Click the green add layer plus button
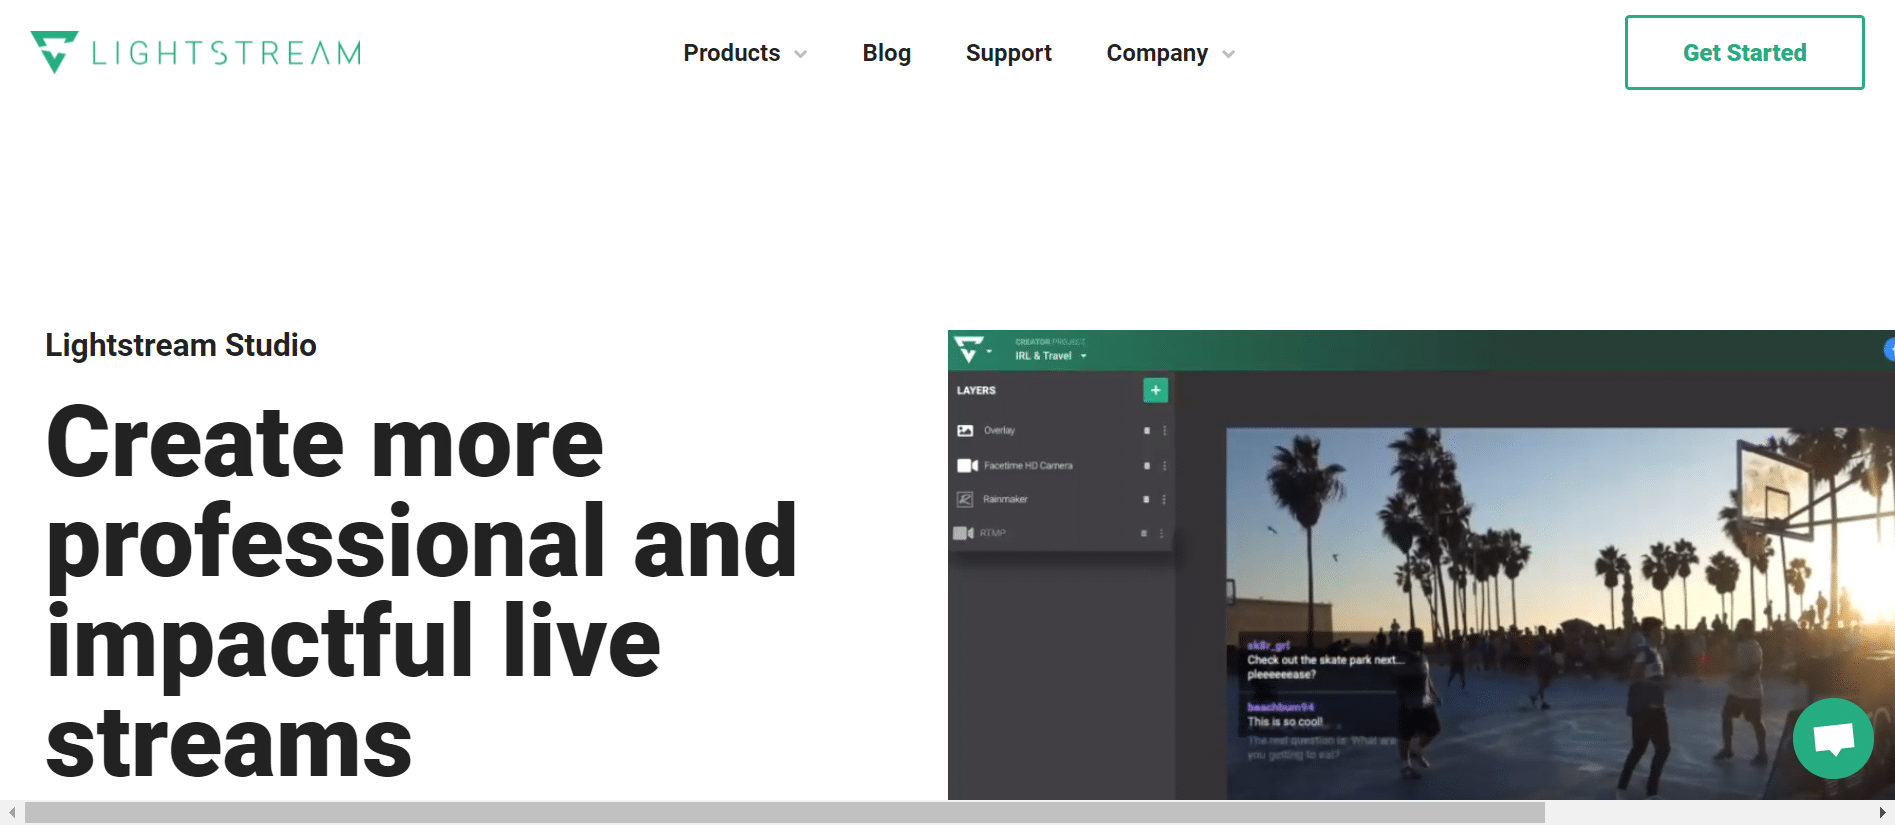This screenshot has height=825, width=1895. (1155, 390)
